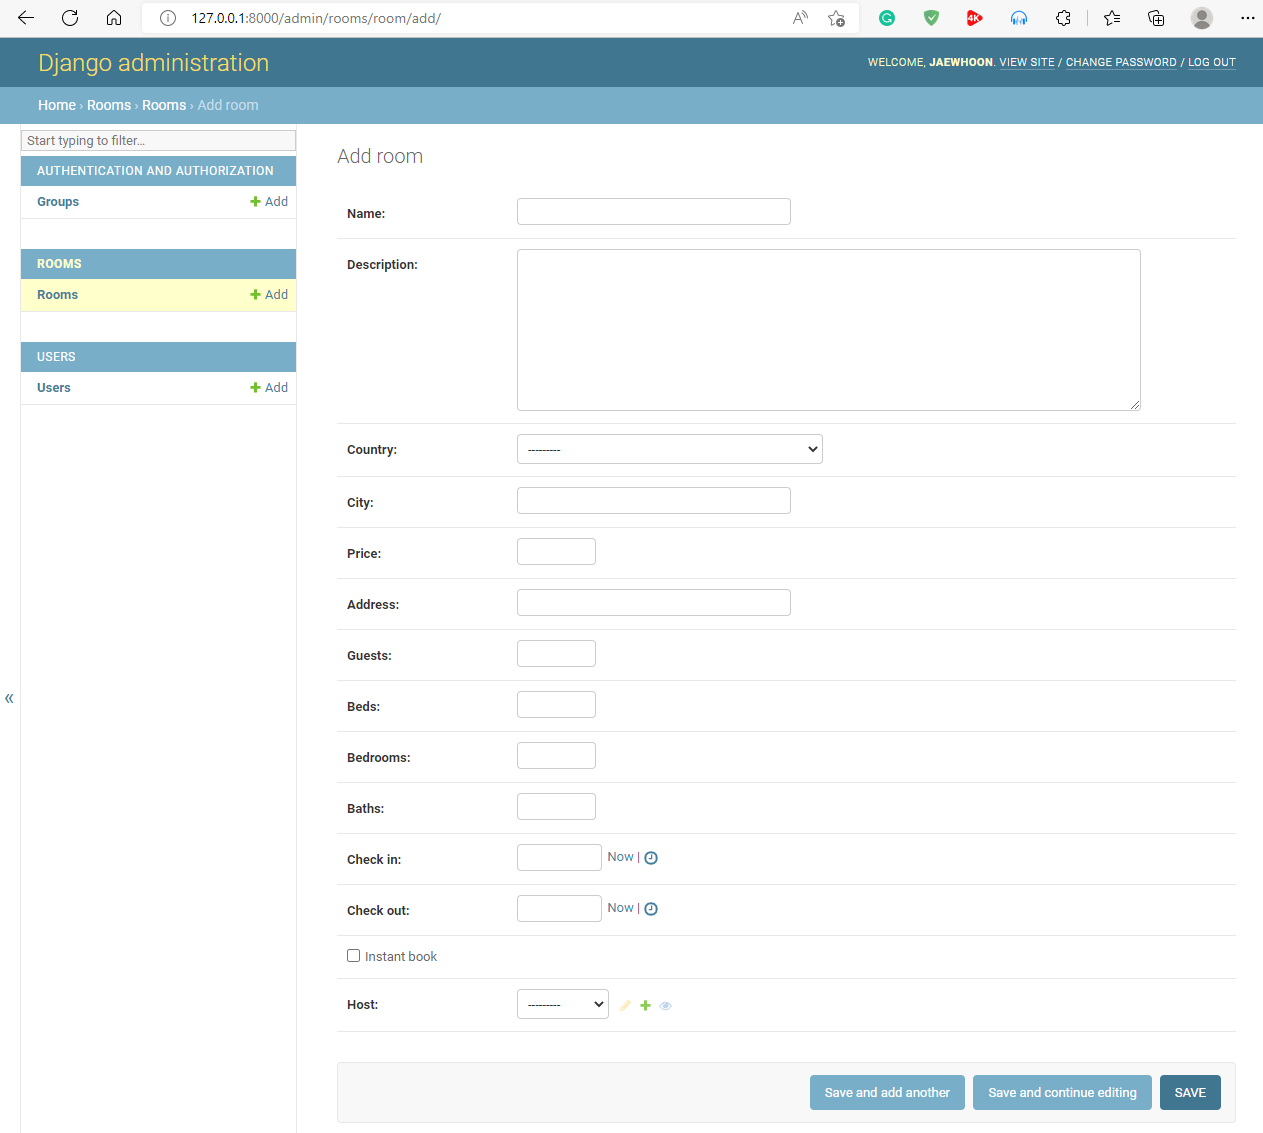Click the SAVE button

point(1190,1092)
